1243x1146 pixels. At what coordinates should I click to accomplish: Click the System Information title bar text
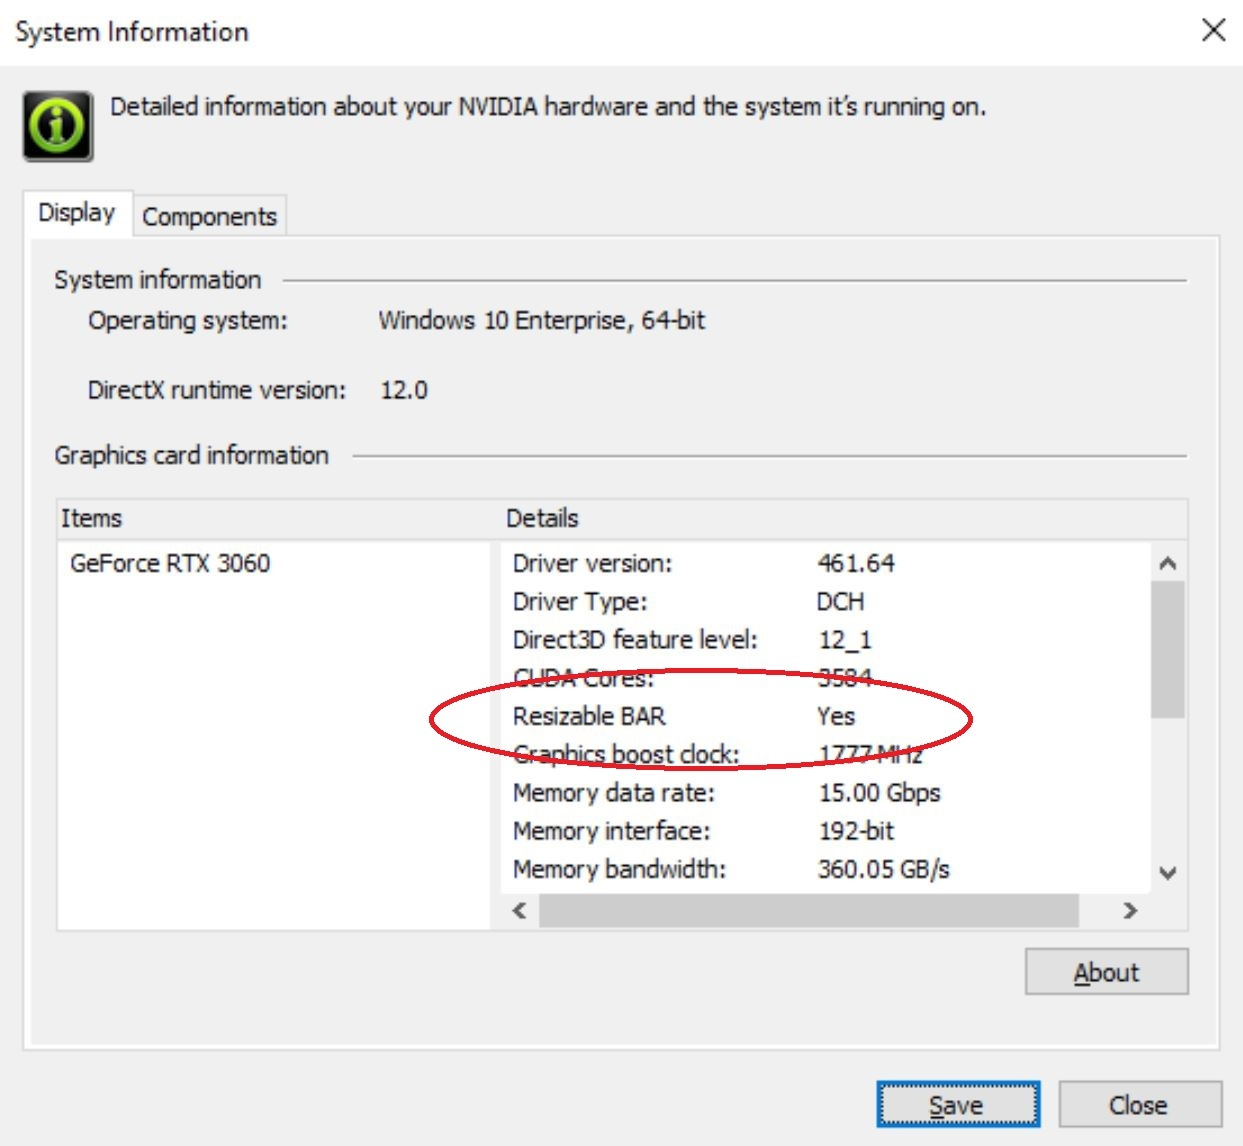[x=132, y=31]
